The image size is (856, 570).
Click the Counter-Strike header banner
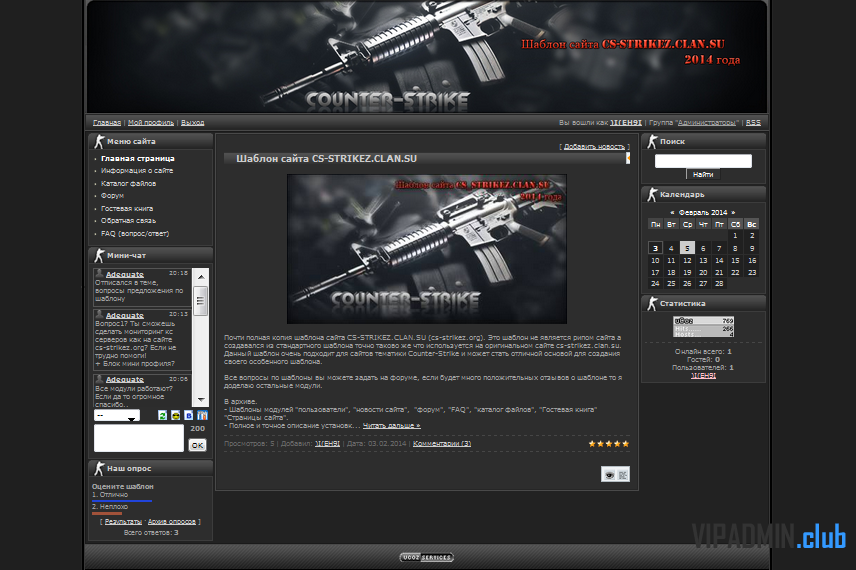(x=427, y=56)
